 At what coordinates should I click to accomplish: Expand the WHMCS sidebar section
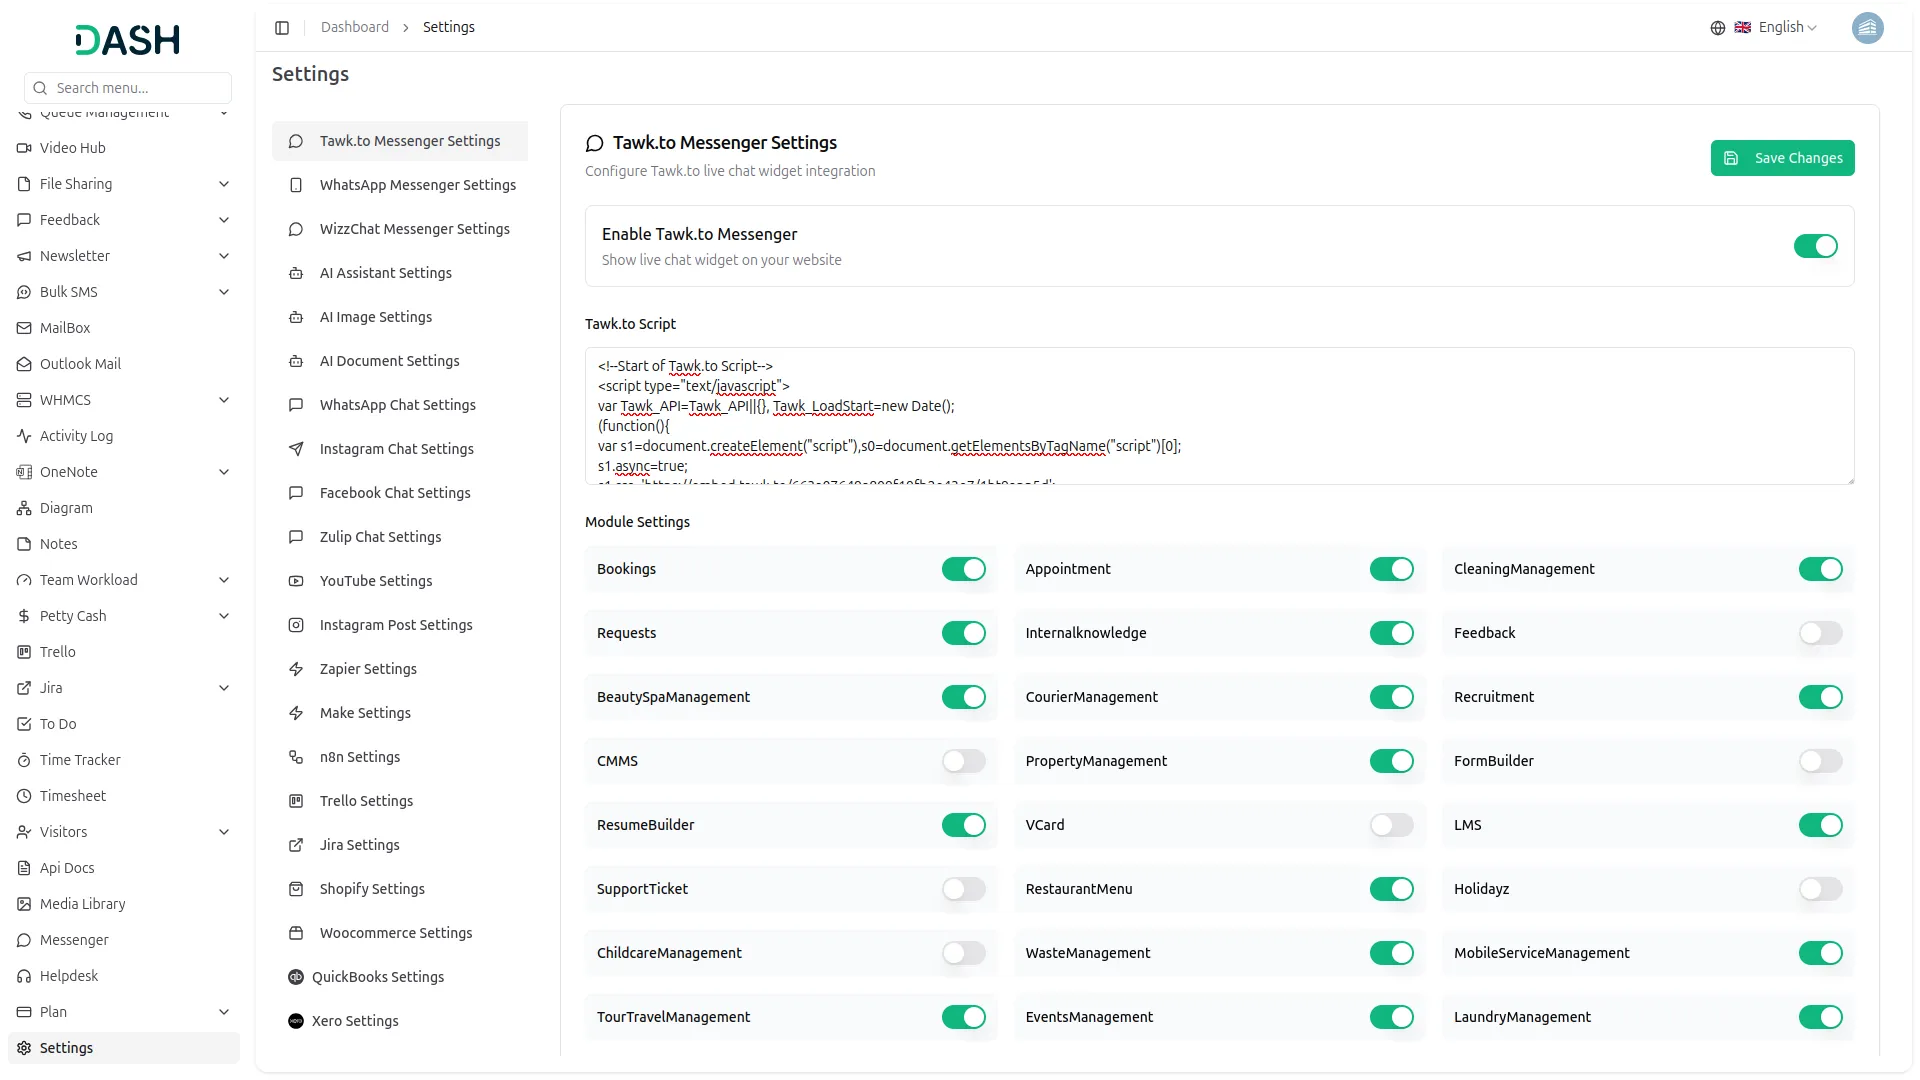[224, 400]
